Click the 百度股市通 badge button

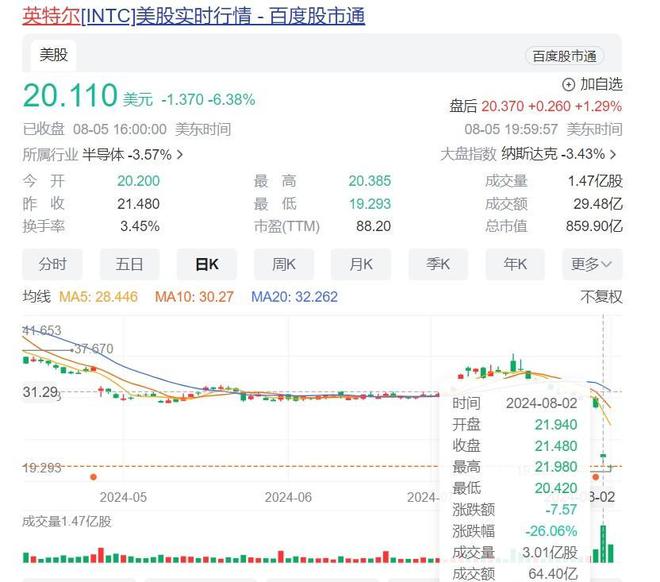[564, 56]
